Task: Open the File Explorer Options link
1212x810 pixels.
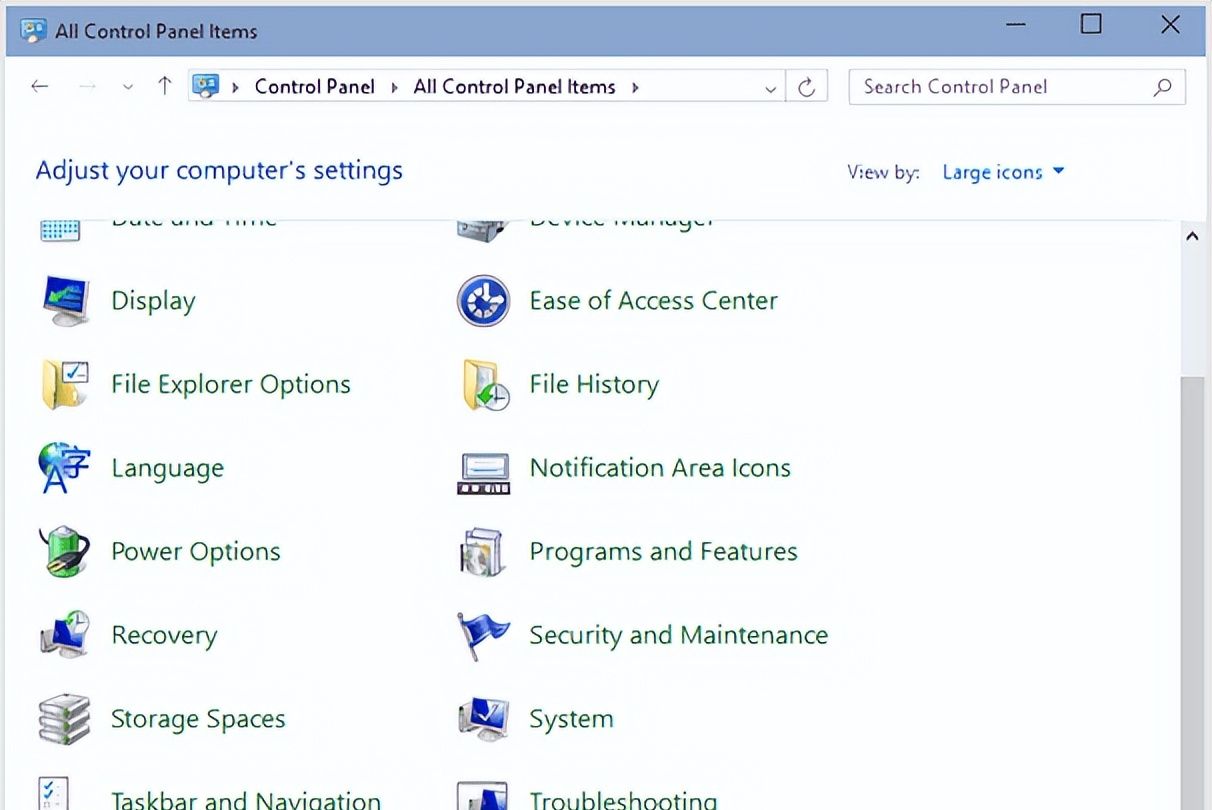Action: pos(231,385)
